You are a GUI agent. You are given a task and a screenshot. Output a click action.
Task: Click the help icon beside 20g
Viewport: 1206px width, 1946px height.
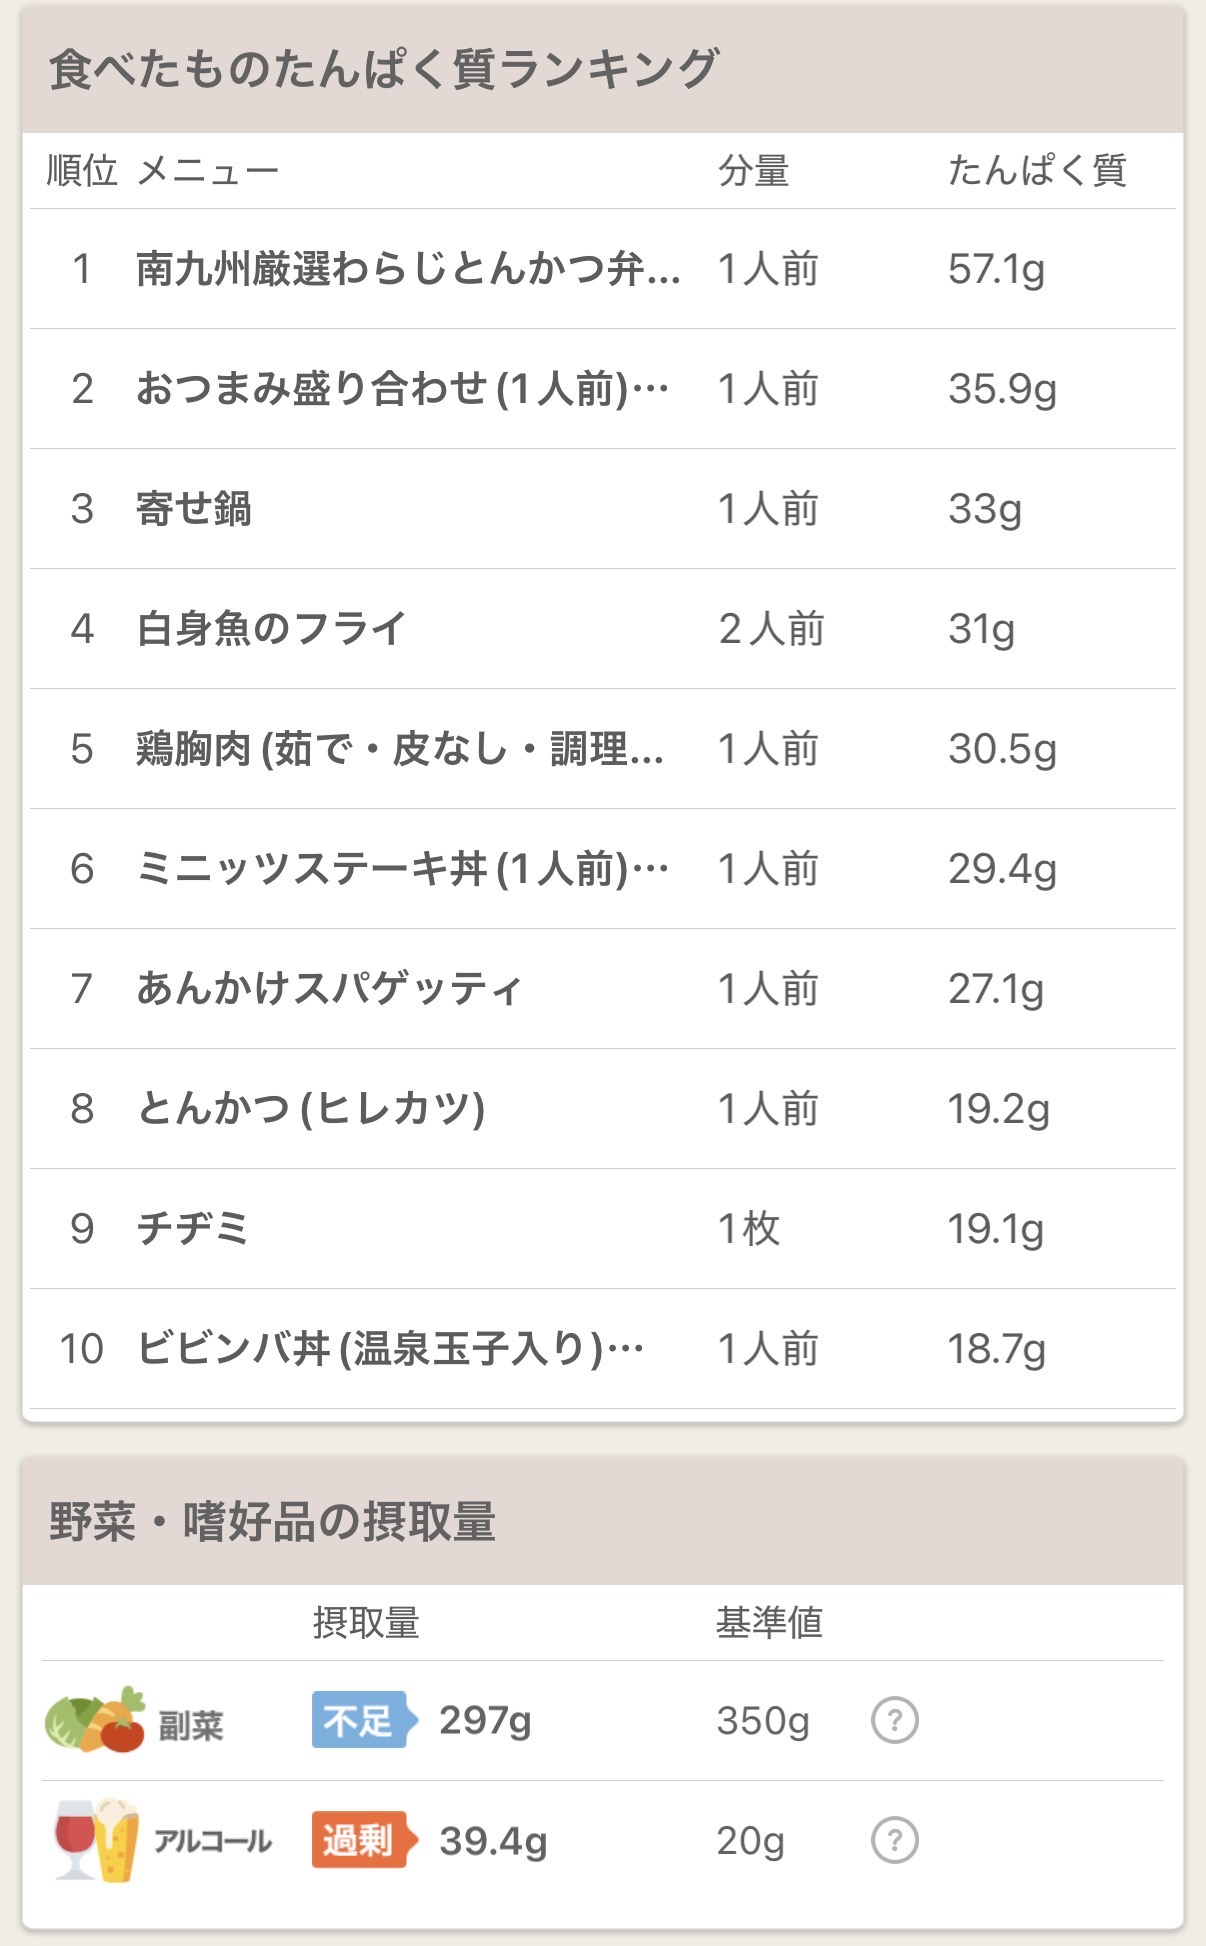(x=894, y=1840)
